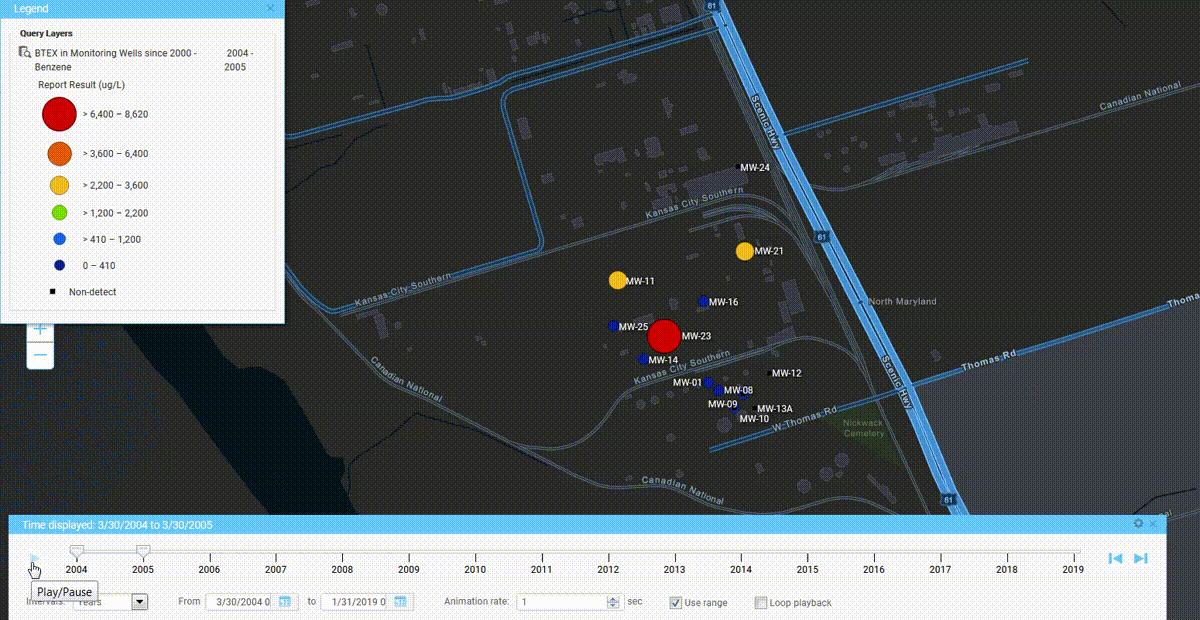Enable Loop playback checkbox
Screen dimensions: 1200x620
(x=761, y=603)
